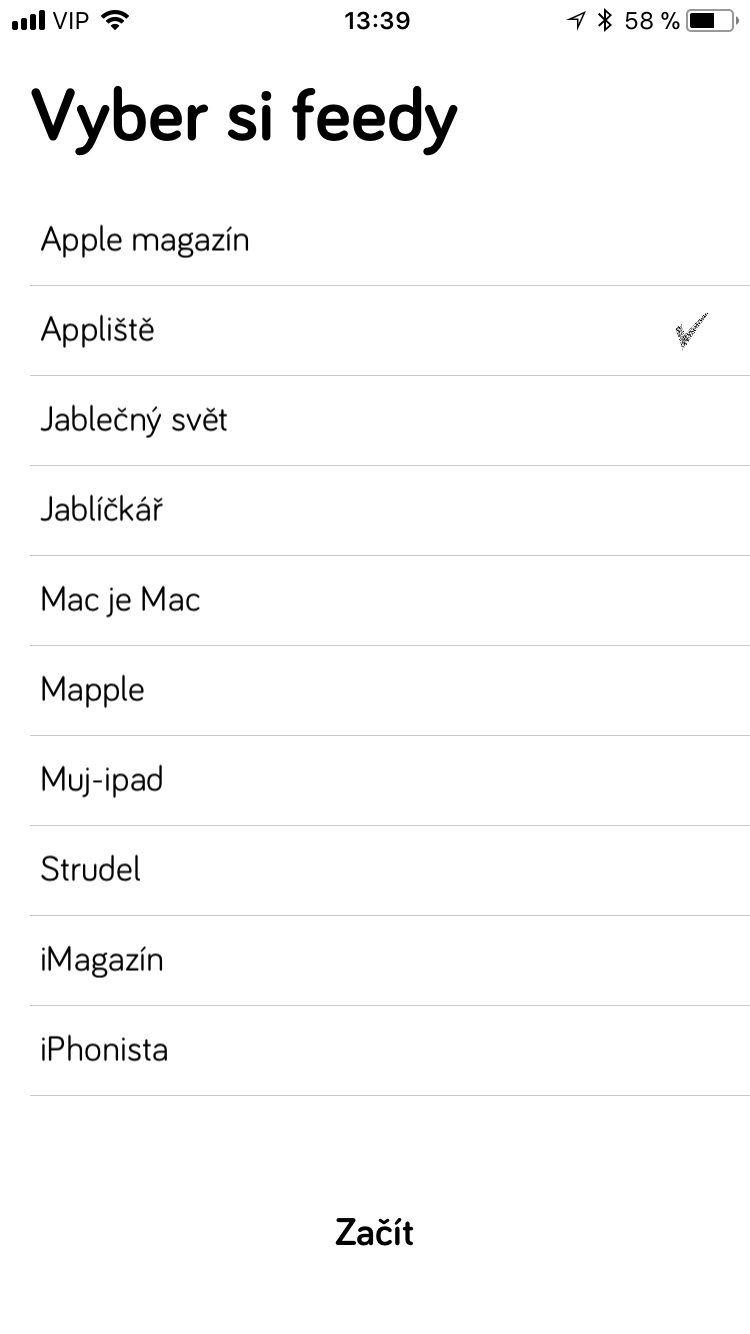Tap the location arrow status icon

(575, 20)
